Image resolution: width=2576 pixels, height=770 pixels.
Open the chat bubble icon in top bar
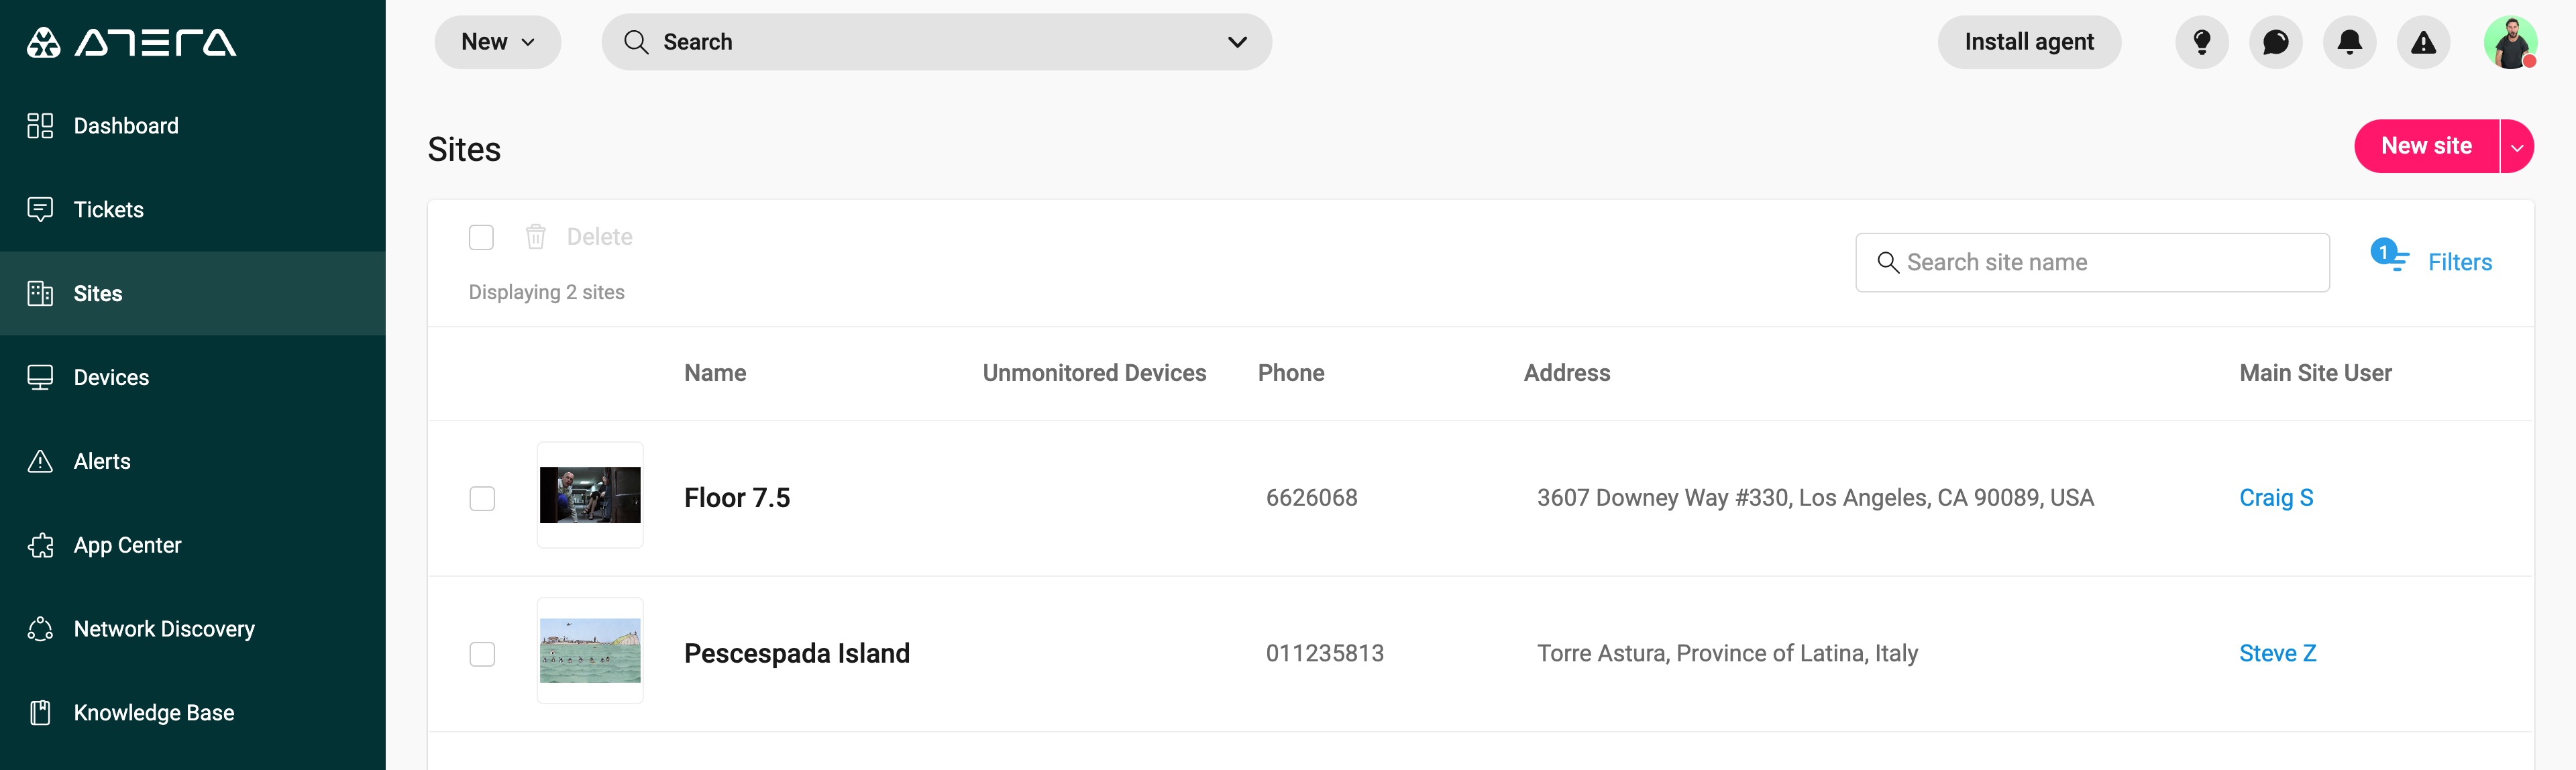coord(2276,42)
